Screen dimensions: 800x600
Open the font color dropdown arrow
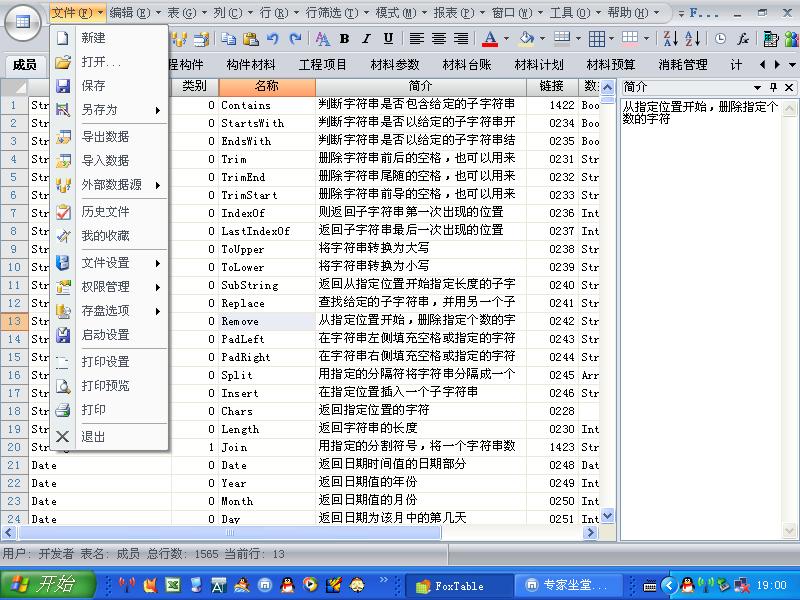[506, 39]
